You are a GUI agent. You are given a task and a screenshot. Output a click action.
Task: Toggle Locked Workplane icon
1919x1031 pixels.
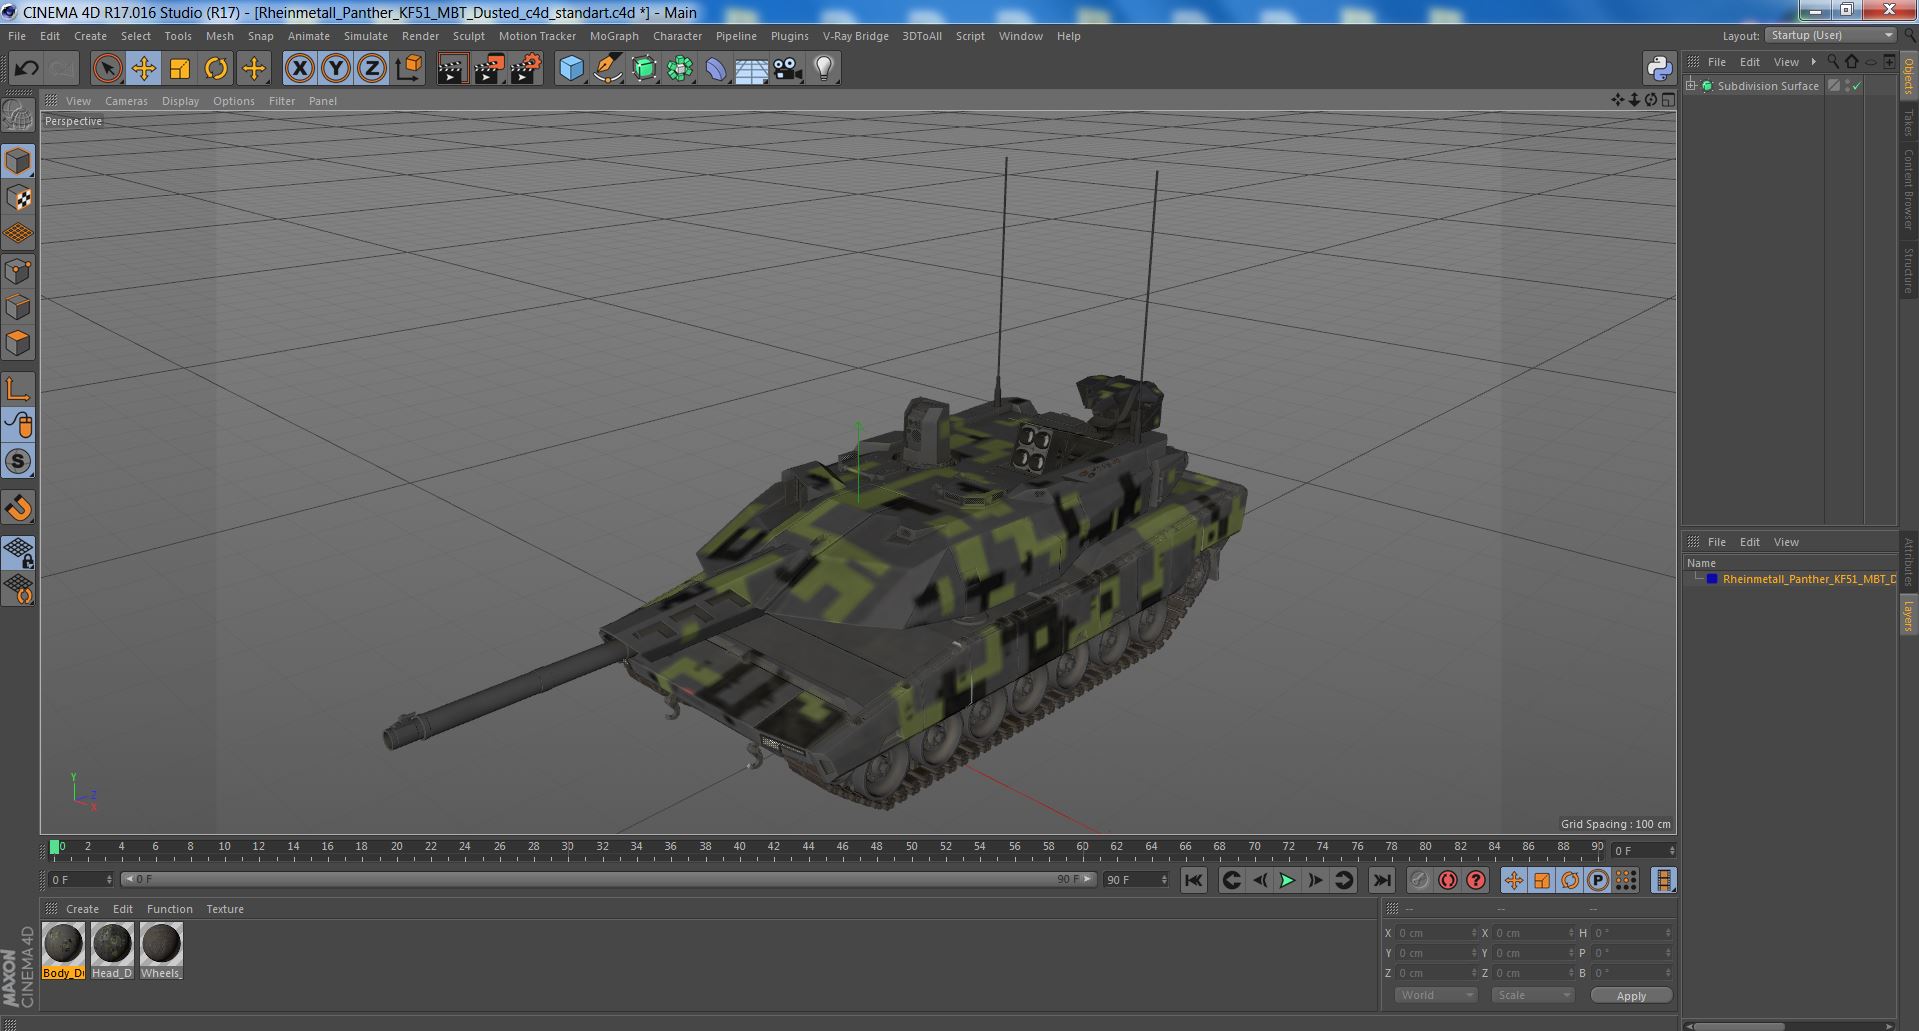pos(18,552)
